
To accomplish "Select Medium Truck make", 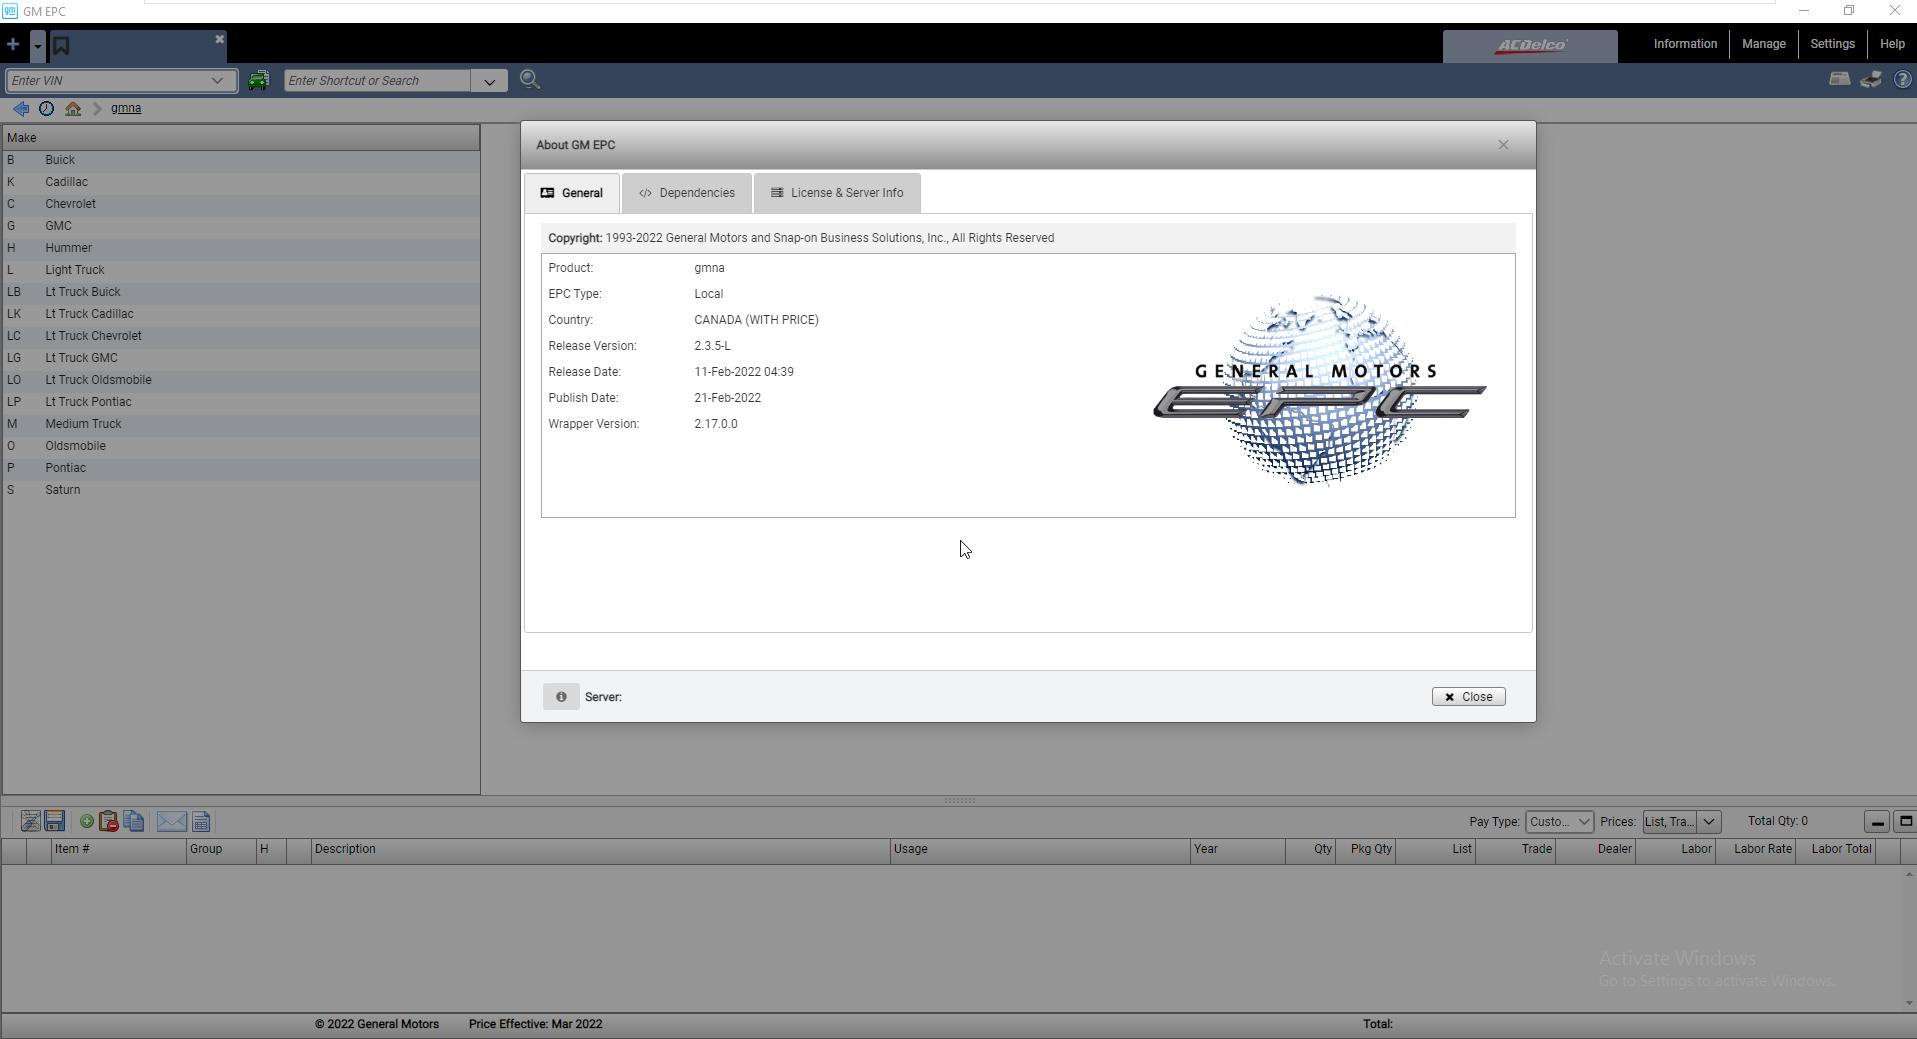I will click(241, 424).
